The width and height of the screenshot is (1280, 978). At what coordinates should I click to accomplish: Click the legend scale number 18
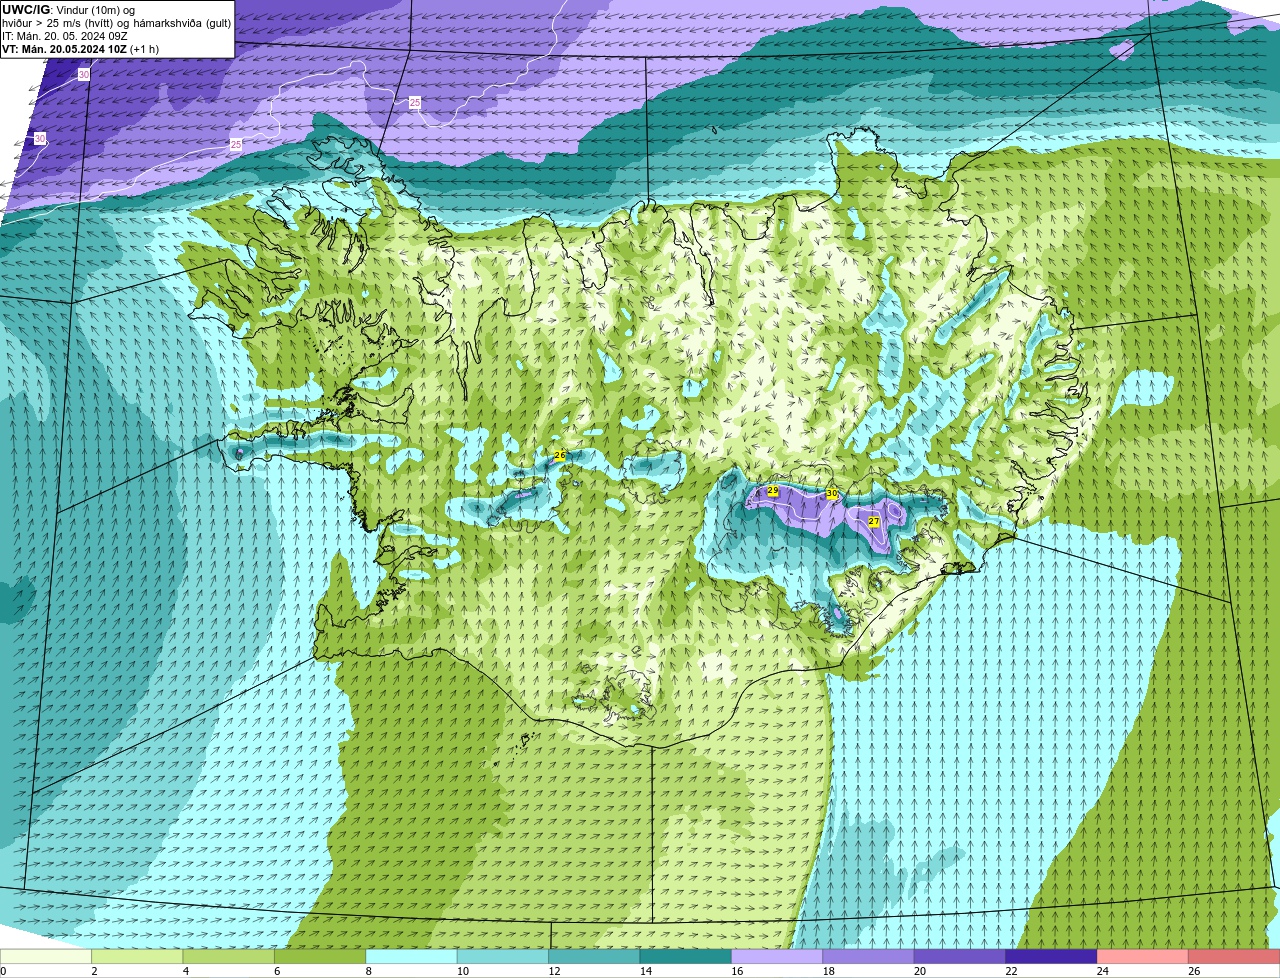(x=829, y=971)
